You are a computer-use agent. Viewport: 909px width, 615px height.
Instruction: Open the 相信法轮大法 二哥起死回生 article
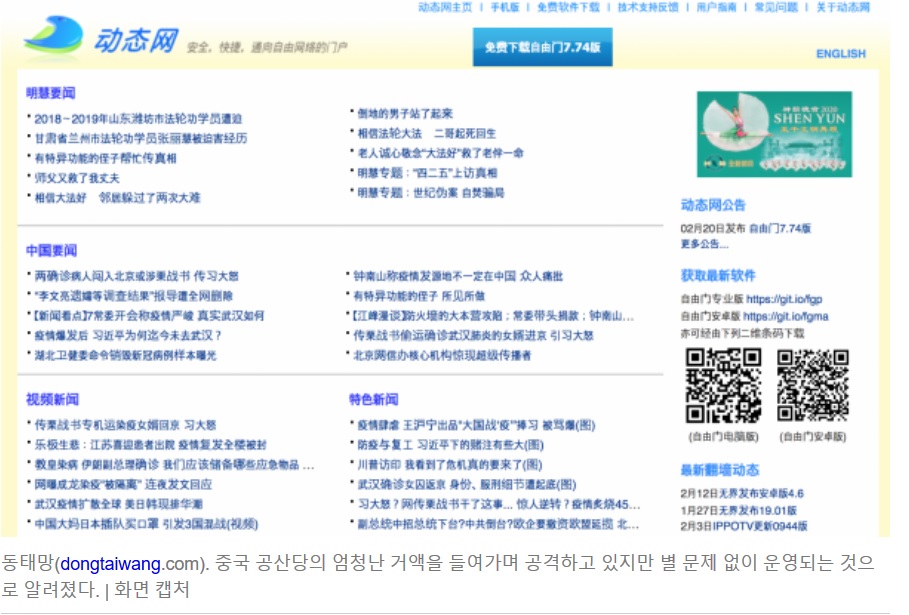426,133
